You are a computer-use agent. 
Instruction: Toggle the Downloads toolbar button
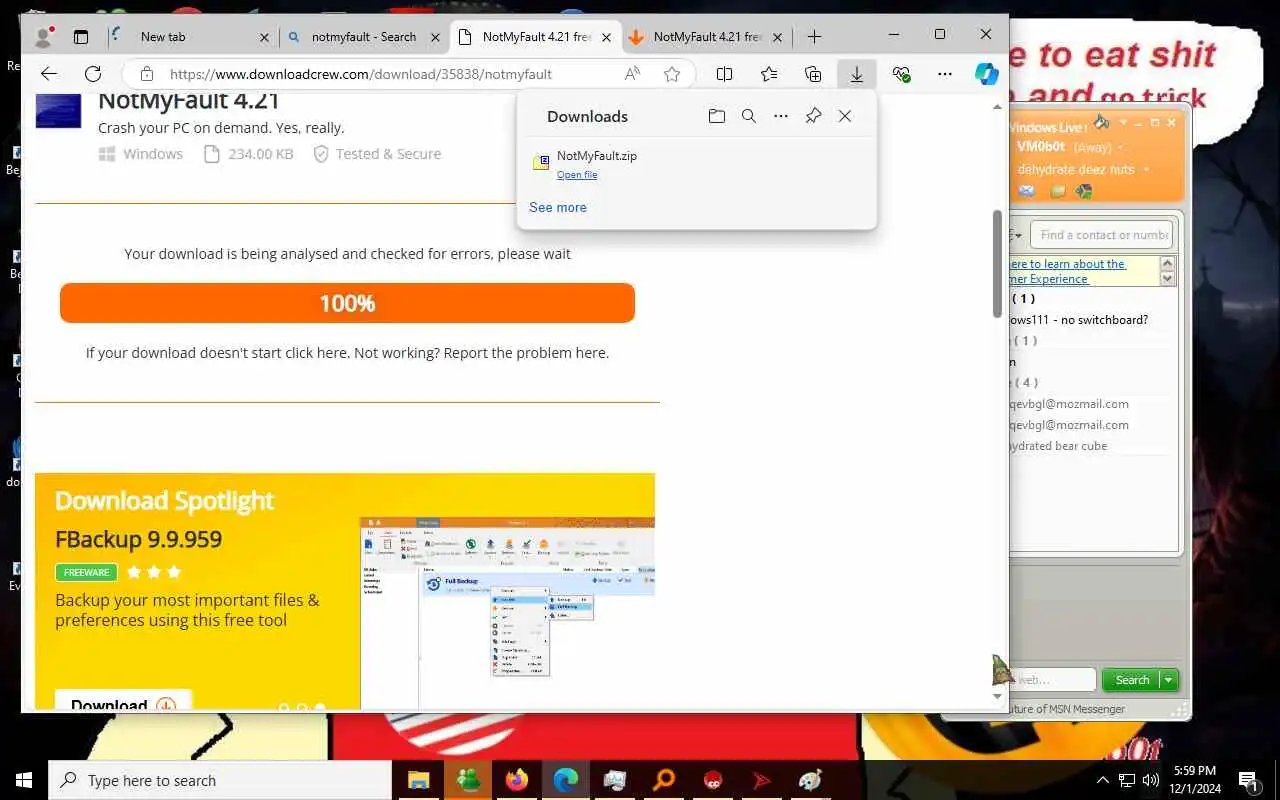(x=857, y=74)
